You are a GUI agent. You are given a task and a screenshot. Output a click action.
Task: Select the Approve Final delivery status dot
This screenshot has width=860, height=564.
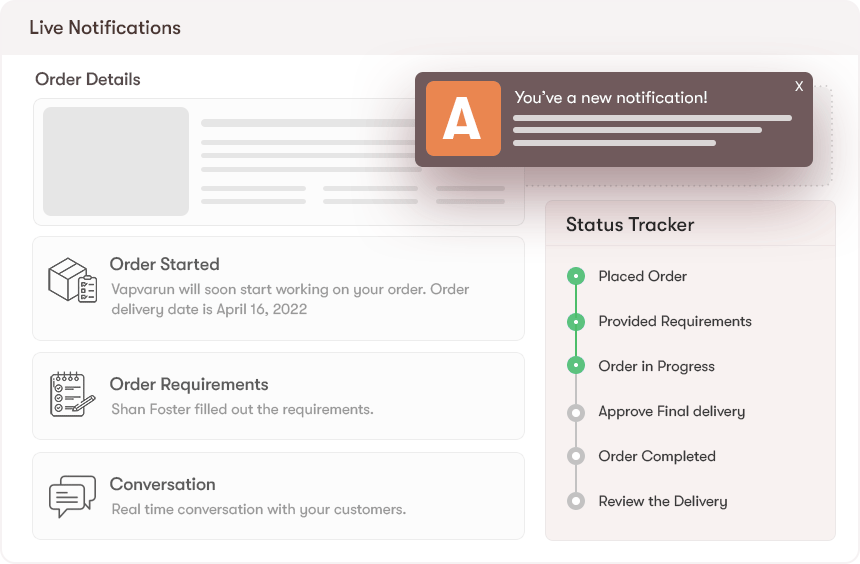coord(575,411)
